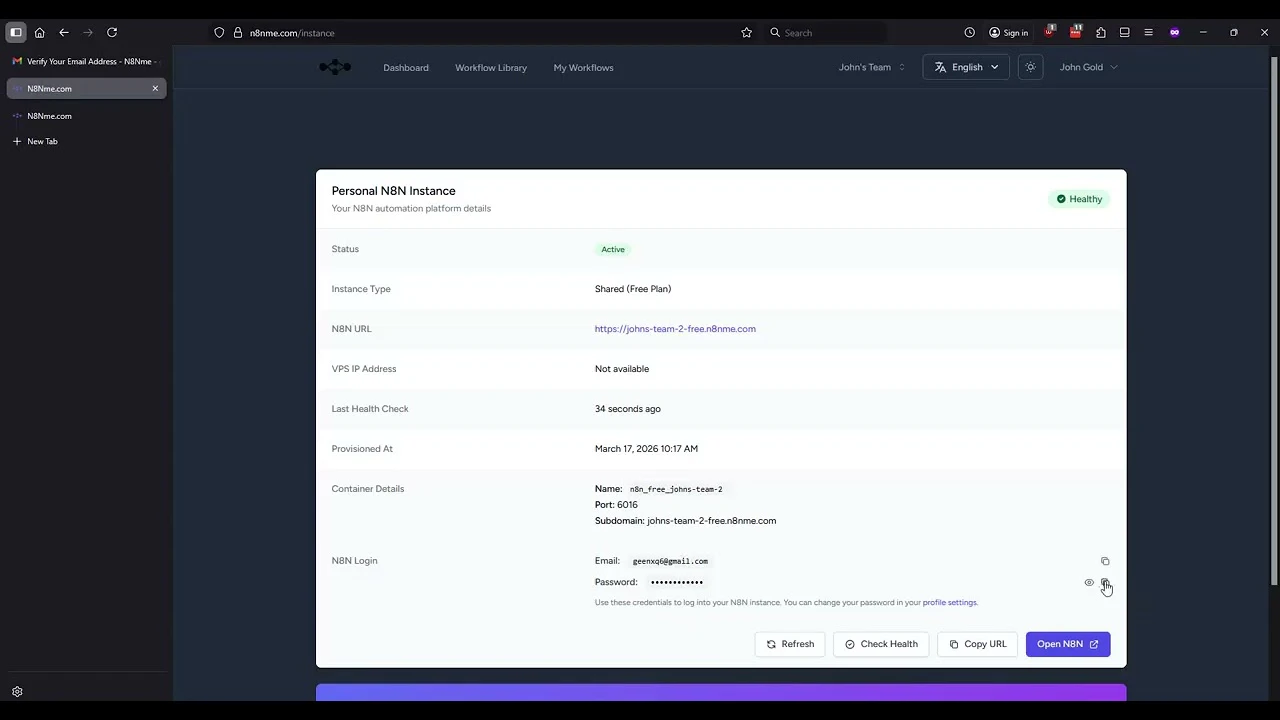This screenshot has width=1280, height=720.
Task: Expand the John Gold account menu
Action: [x=1089, y=67]
